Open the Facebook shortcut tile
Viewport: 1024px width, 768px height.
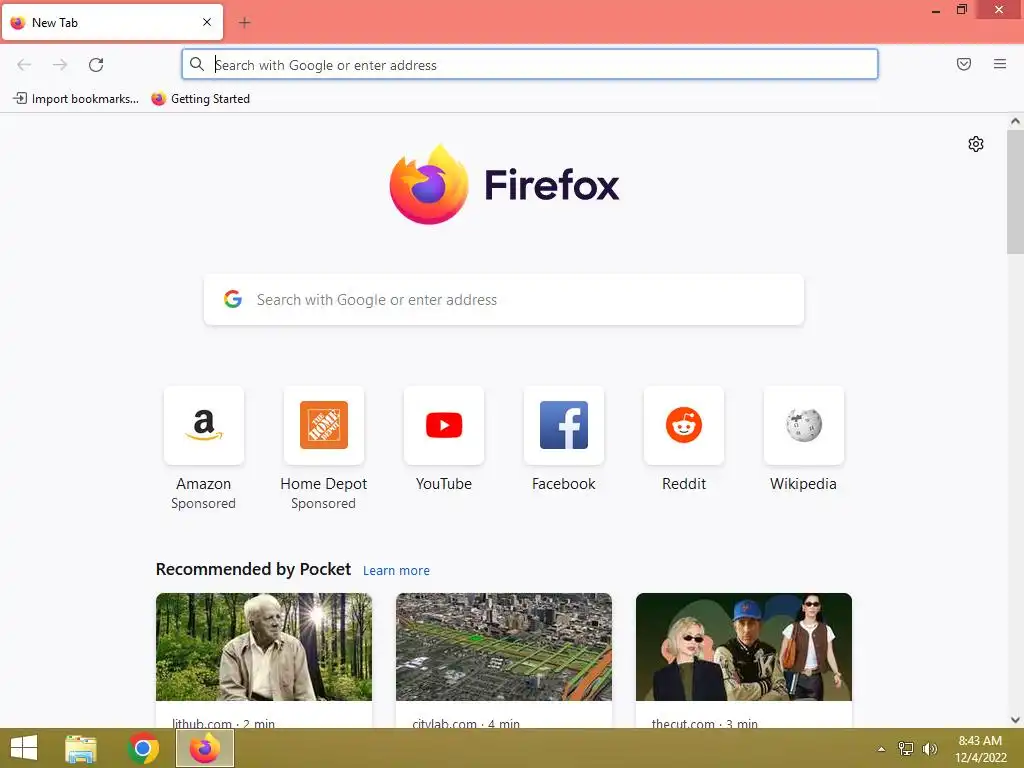point(564,425)
